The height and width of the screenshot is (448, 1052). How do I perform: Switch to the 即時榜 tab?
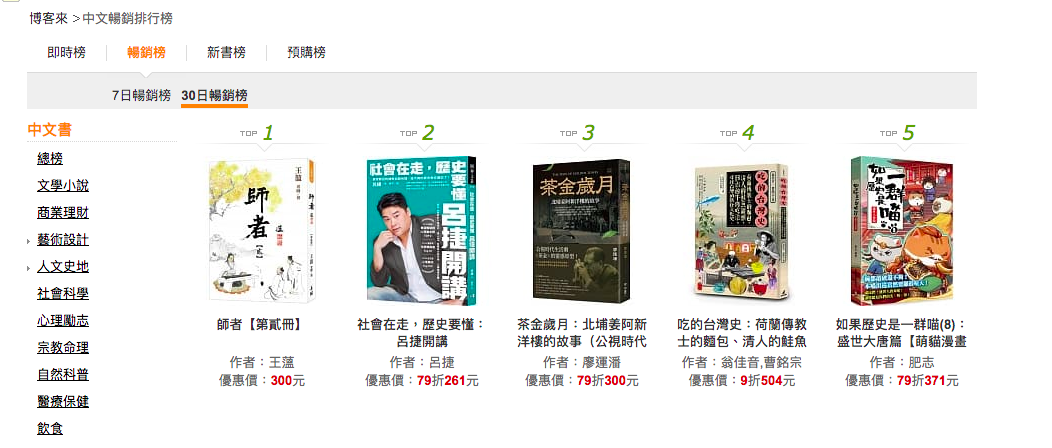point(66,52)
